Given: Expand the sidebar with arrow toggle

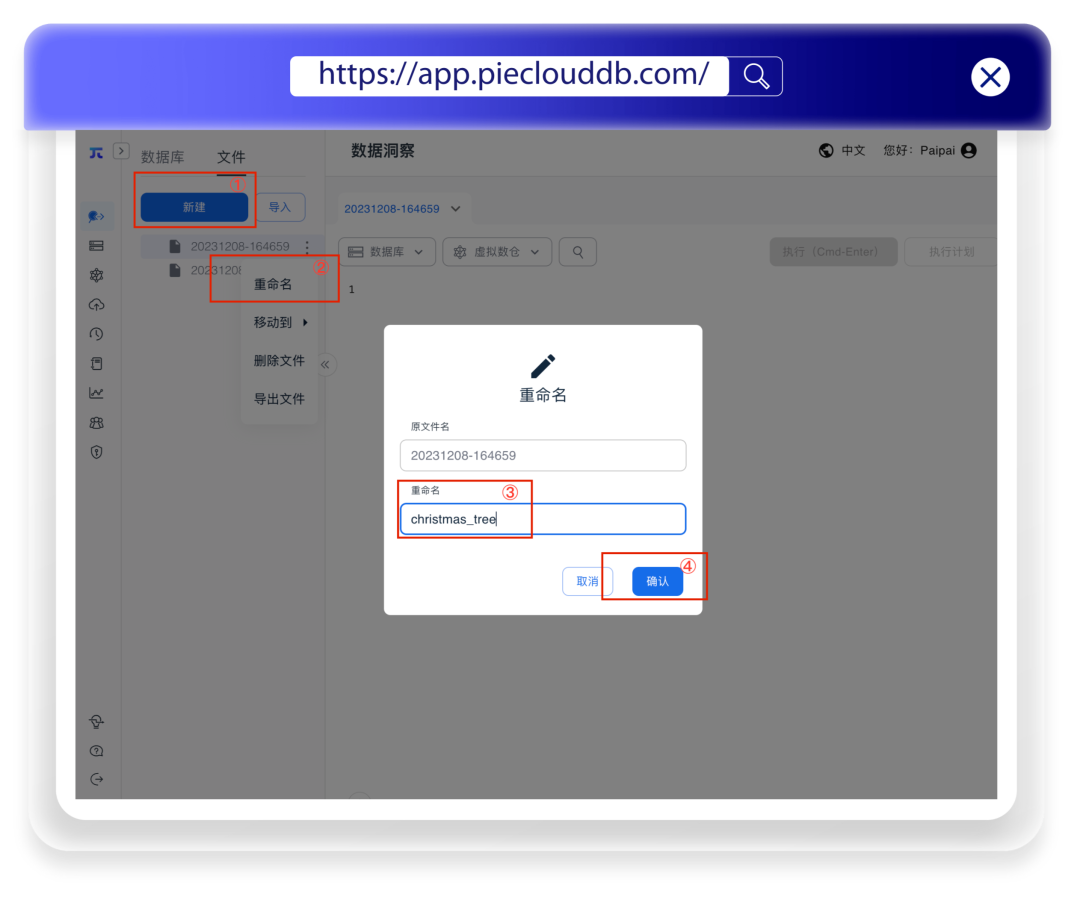Looking at the screenshot, I should click(121, 151).
